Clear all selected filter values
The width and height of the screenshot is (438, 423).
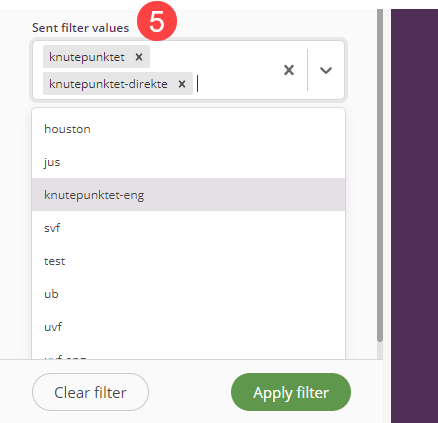pyautogui.click(x=289, y=70)
